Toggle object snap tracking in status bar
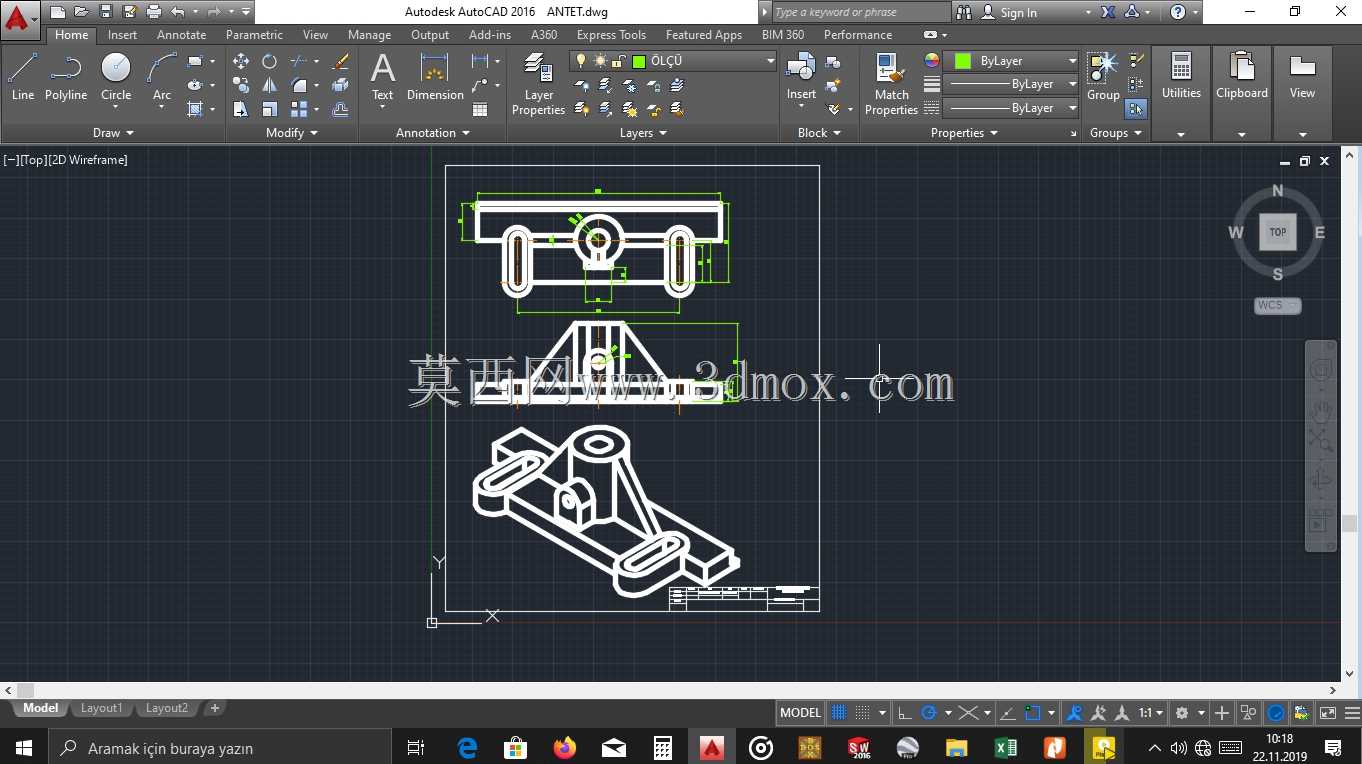Image resolution: width=1362 pixels, height=764 pixels. (1008, 713)
